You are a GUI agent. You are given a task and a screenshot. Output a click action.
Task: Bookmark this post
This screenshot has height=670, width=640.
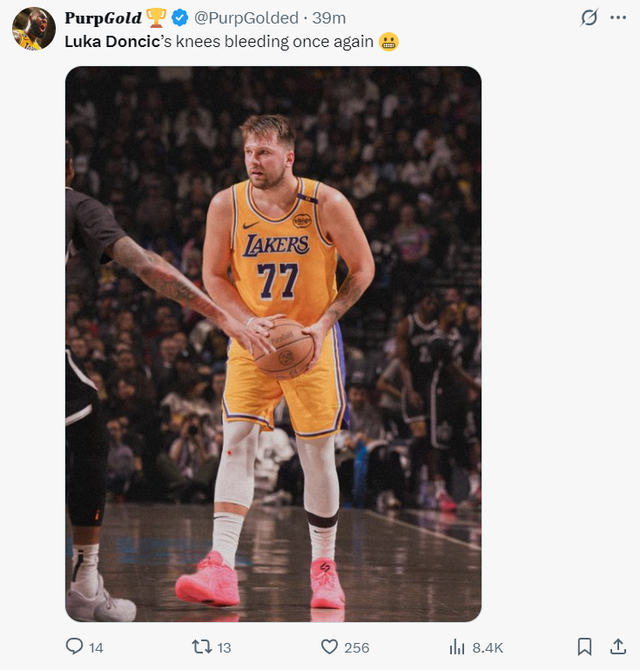[x=585, y=647]
